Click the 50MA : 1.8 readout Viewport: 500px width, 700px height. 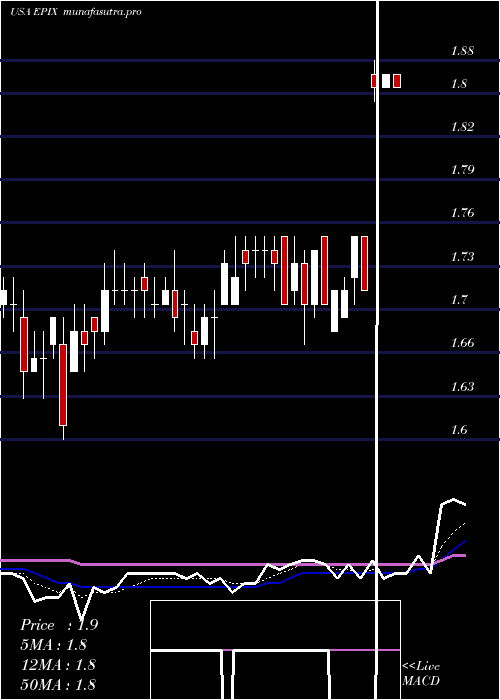coord(58,684)
